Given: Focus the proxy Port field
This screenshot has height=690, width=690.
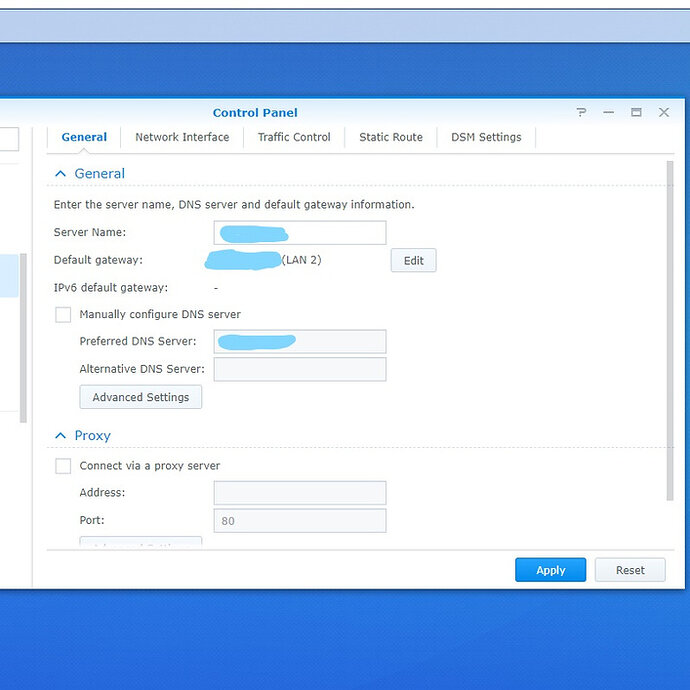Looking at the screenshot, I should (x=300, y=521).
